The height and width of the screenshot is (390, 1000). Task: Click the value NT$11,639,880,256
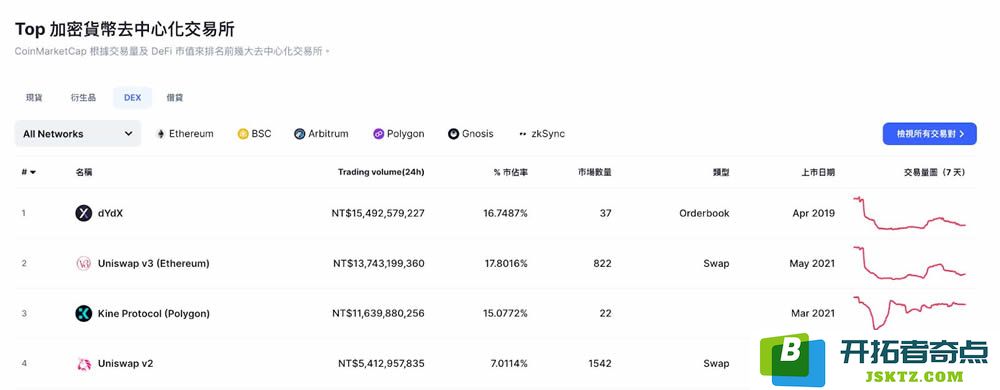coord(378,314)
